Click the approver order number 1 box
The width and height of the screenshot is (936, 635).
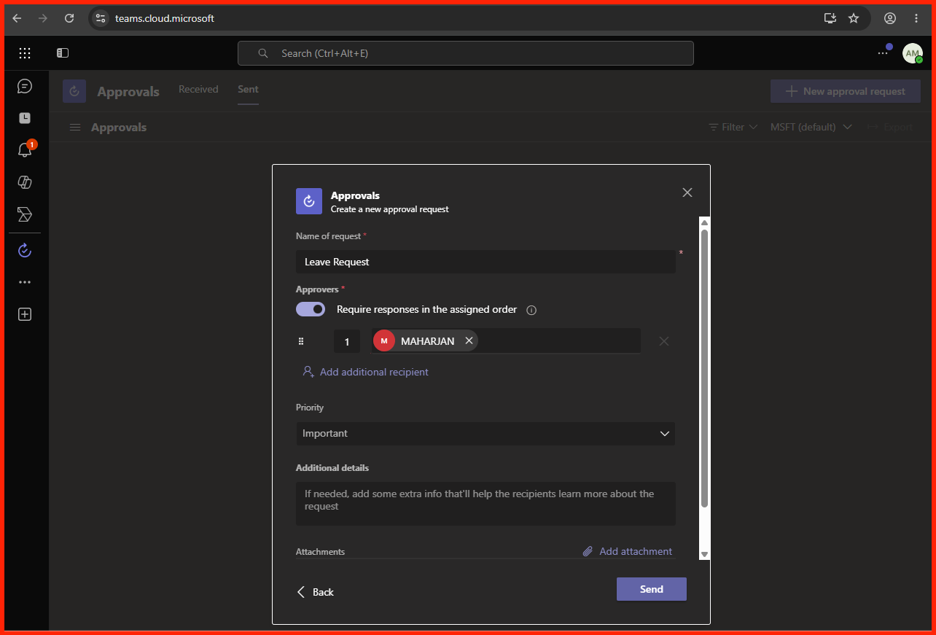pyautogui.click(x=347, y=341)
